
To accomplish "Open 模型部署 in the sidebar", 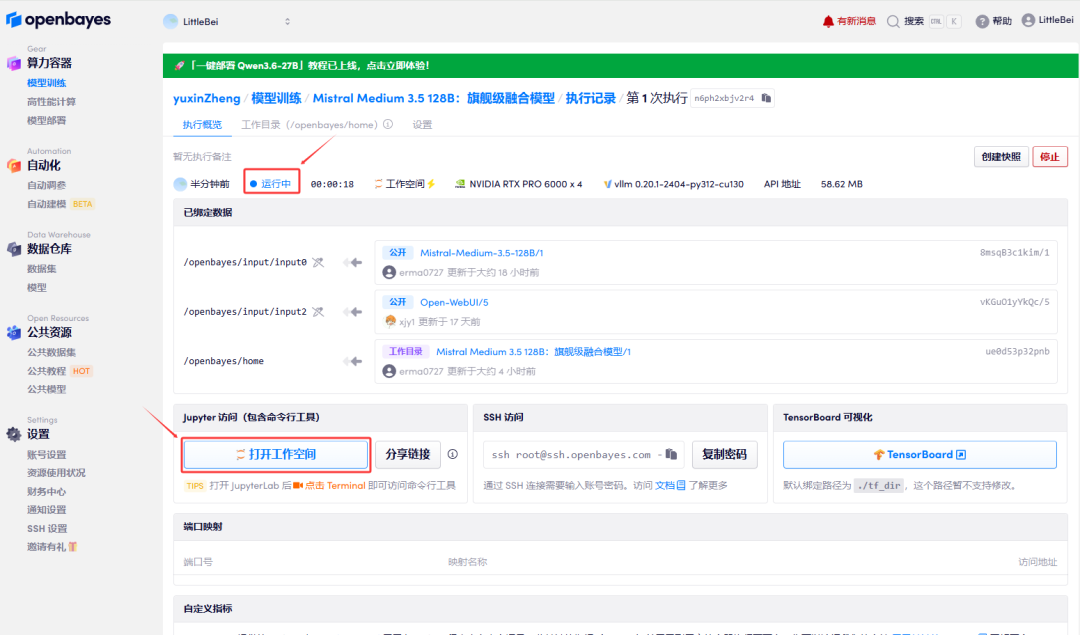I will coord(47,120).
